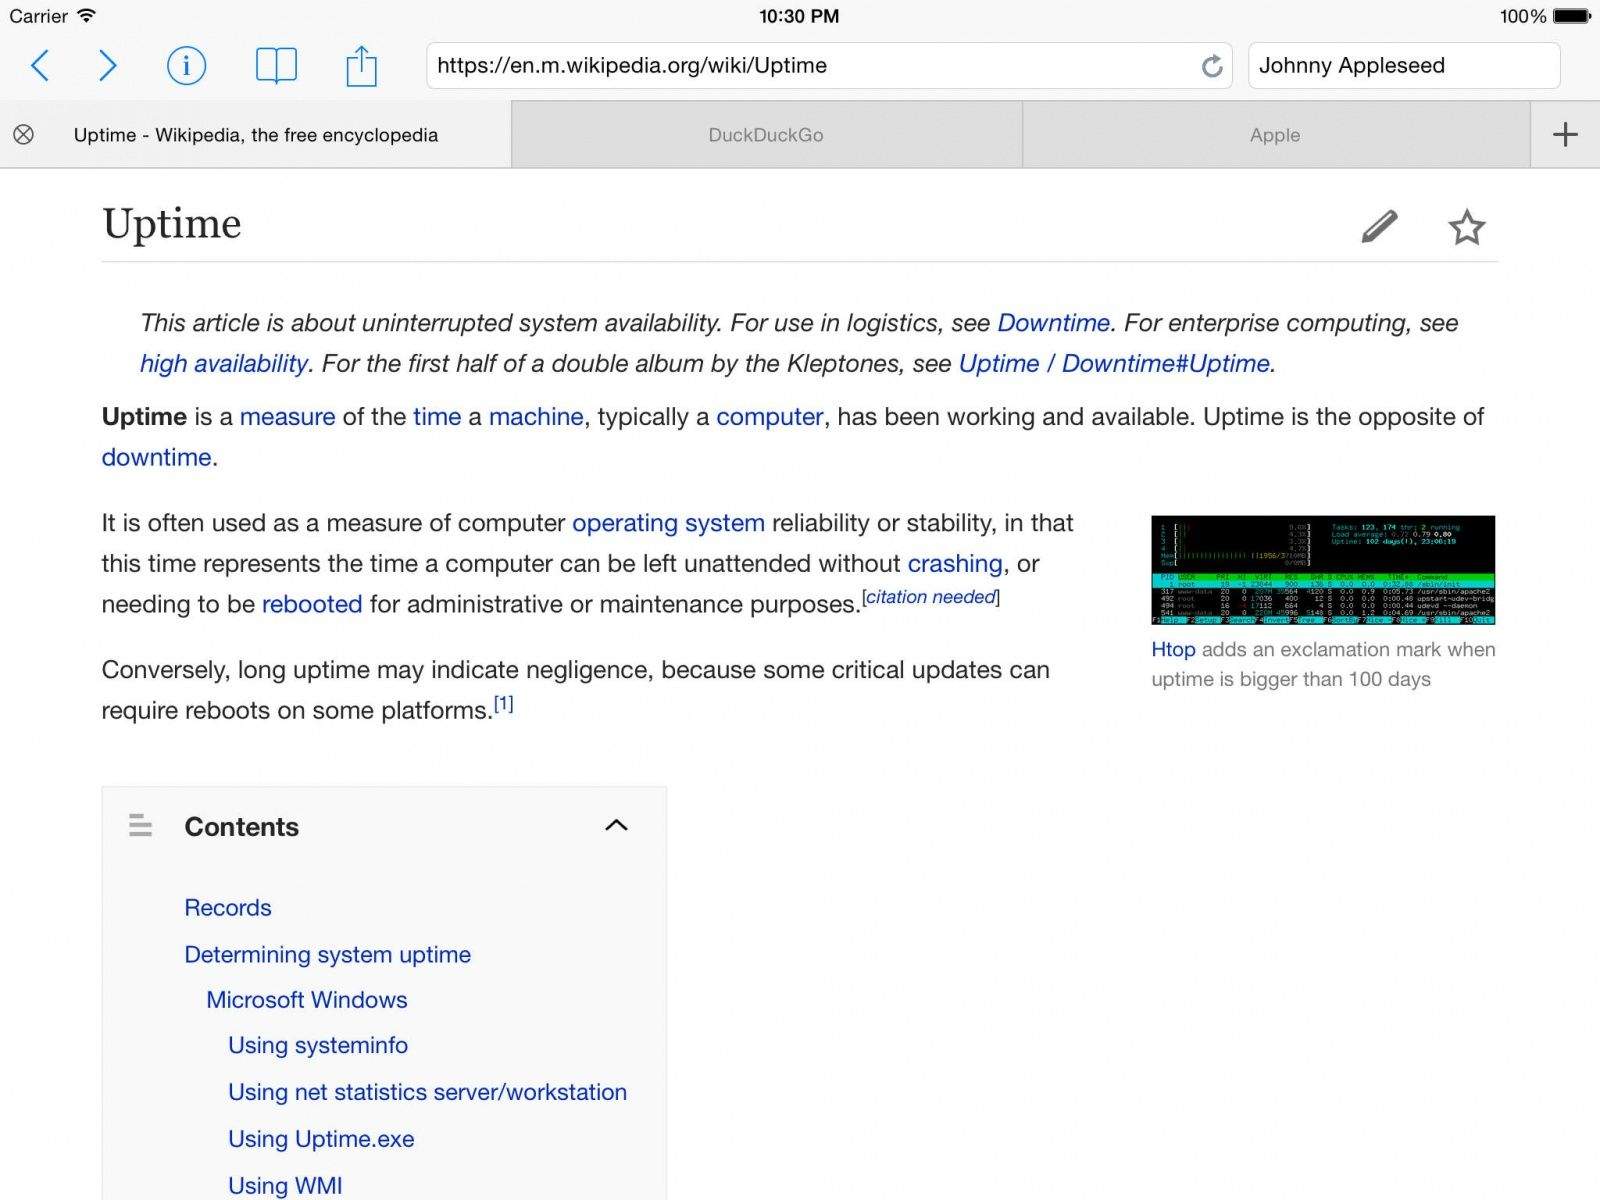Reload the page with refresh icon
This screenshot has height=1200, width=1600.
(x=1211, y=66)
